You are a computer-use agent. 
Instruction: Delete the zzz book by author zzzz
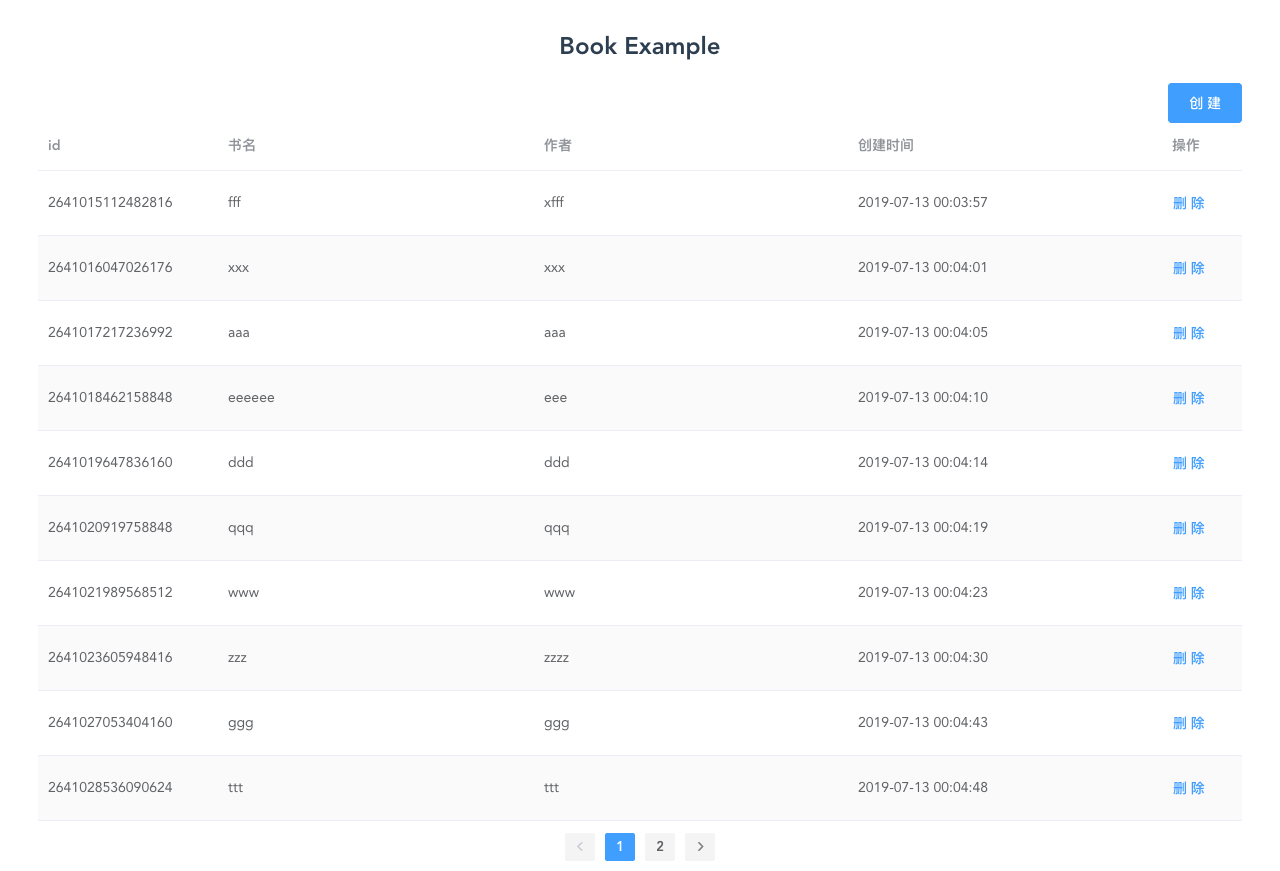(1188, 657)
